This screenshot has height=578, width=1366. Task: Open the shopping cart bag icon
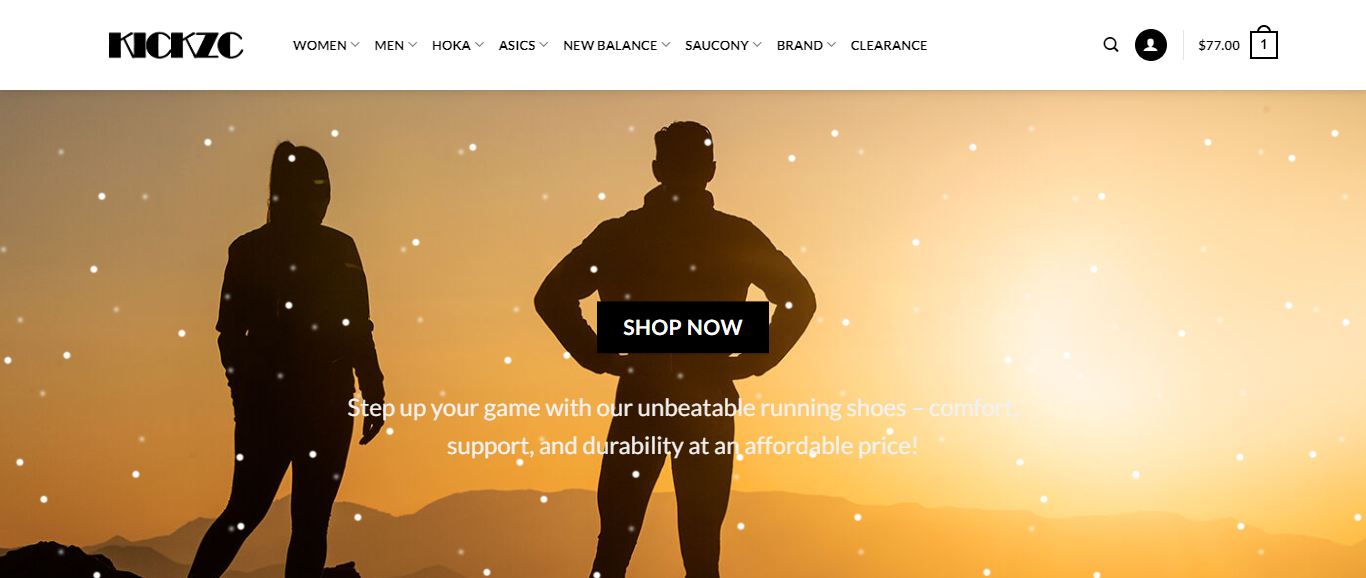1264,43
